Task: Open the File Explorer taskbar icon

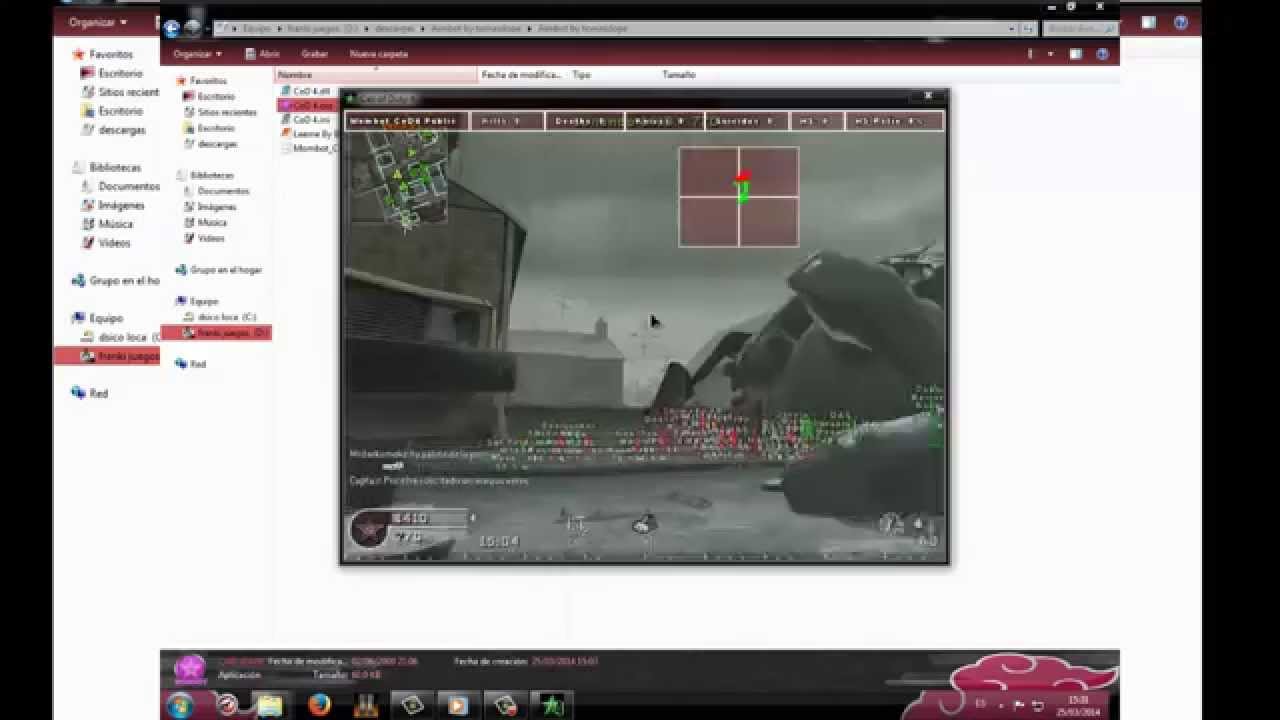Action: click(269, 705)
